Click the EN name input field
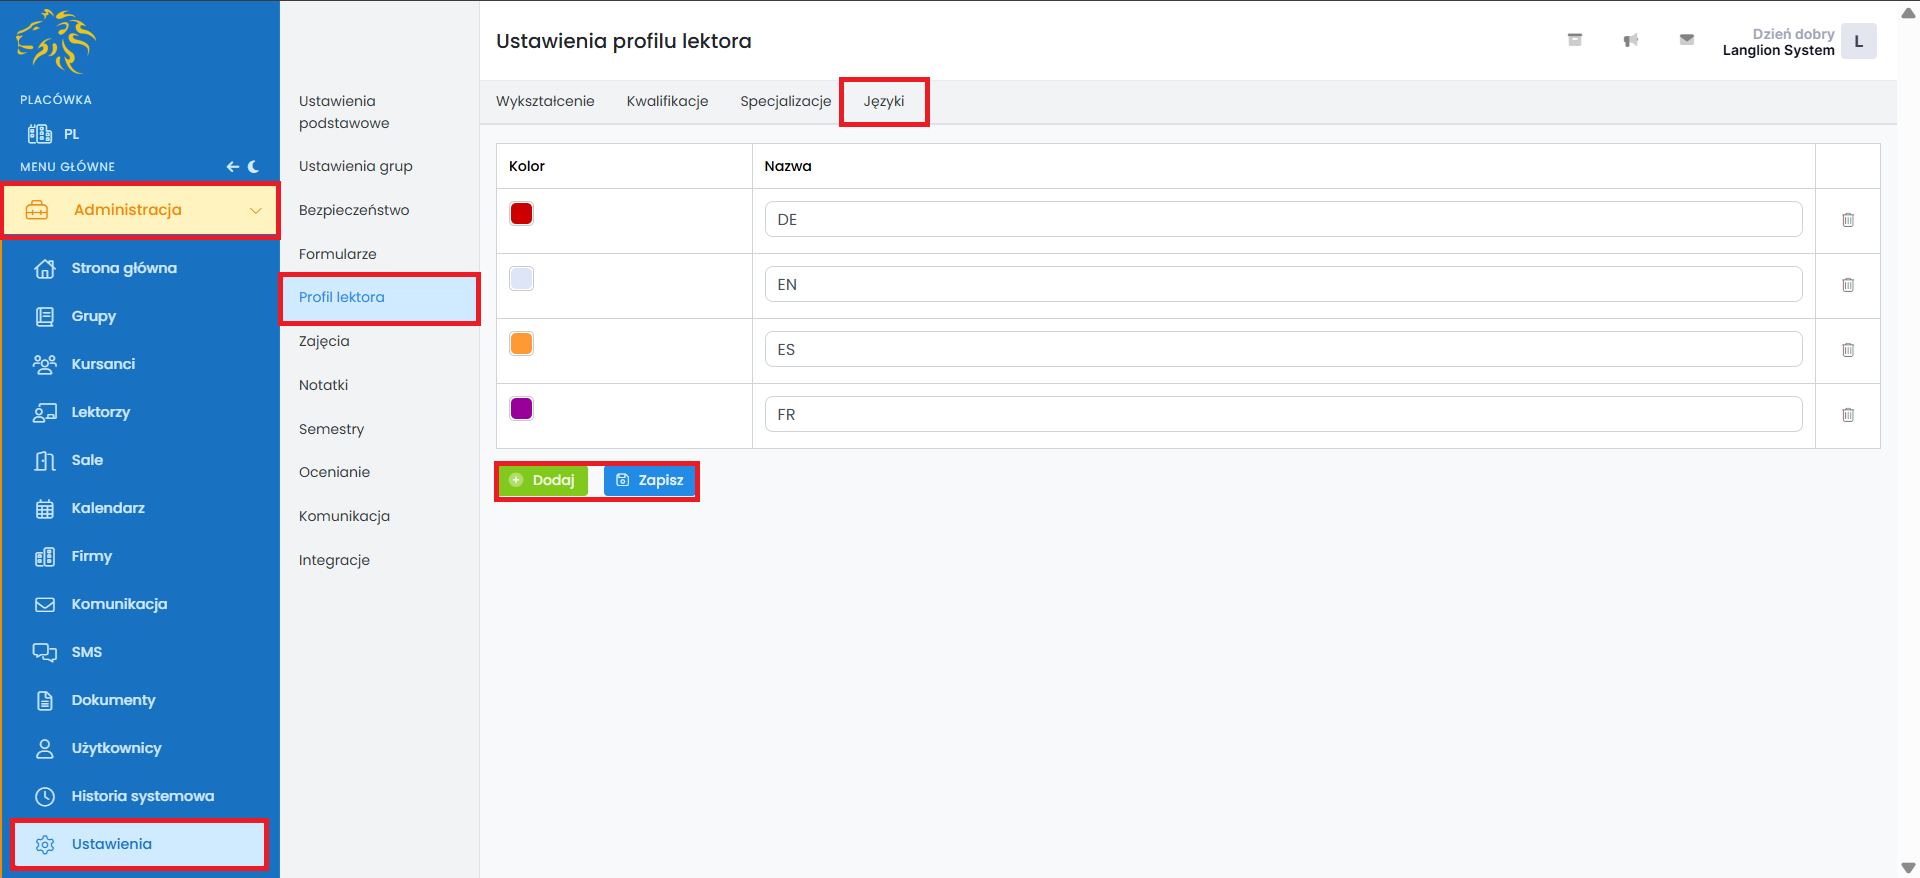This screenshot has height=878, width=1920. [x=1282, y=285]
